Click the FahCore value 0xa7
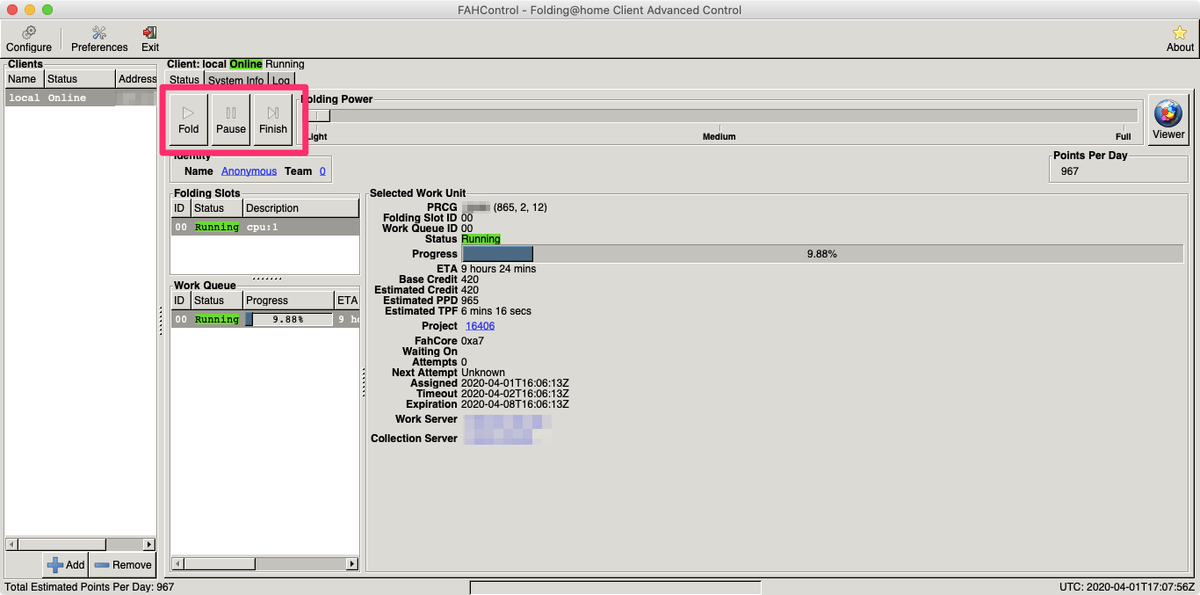 click(x=475, y=341)
